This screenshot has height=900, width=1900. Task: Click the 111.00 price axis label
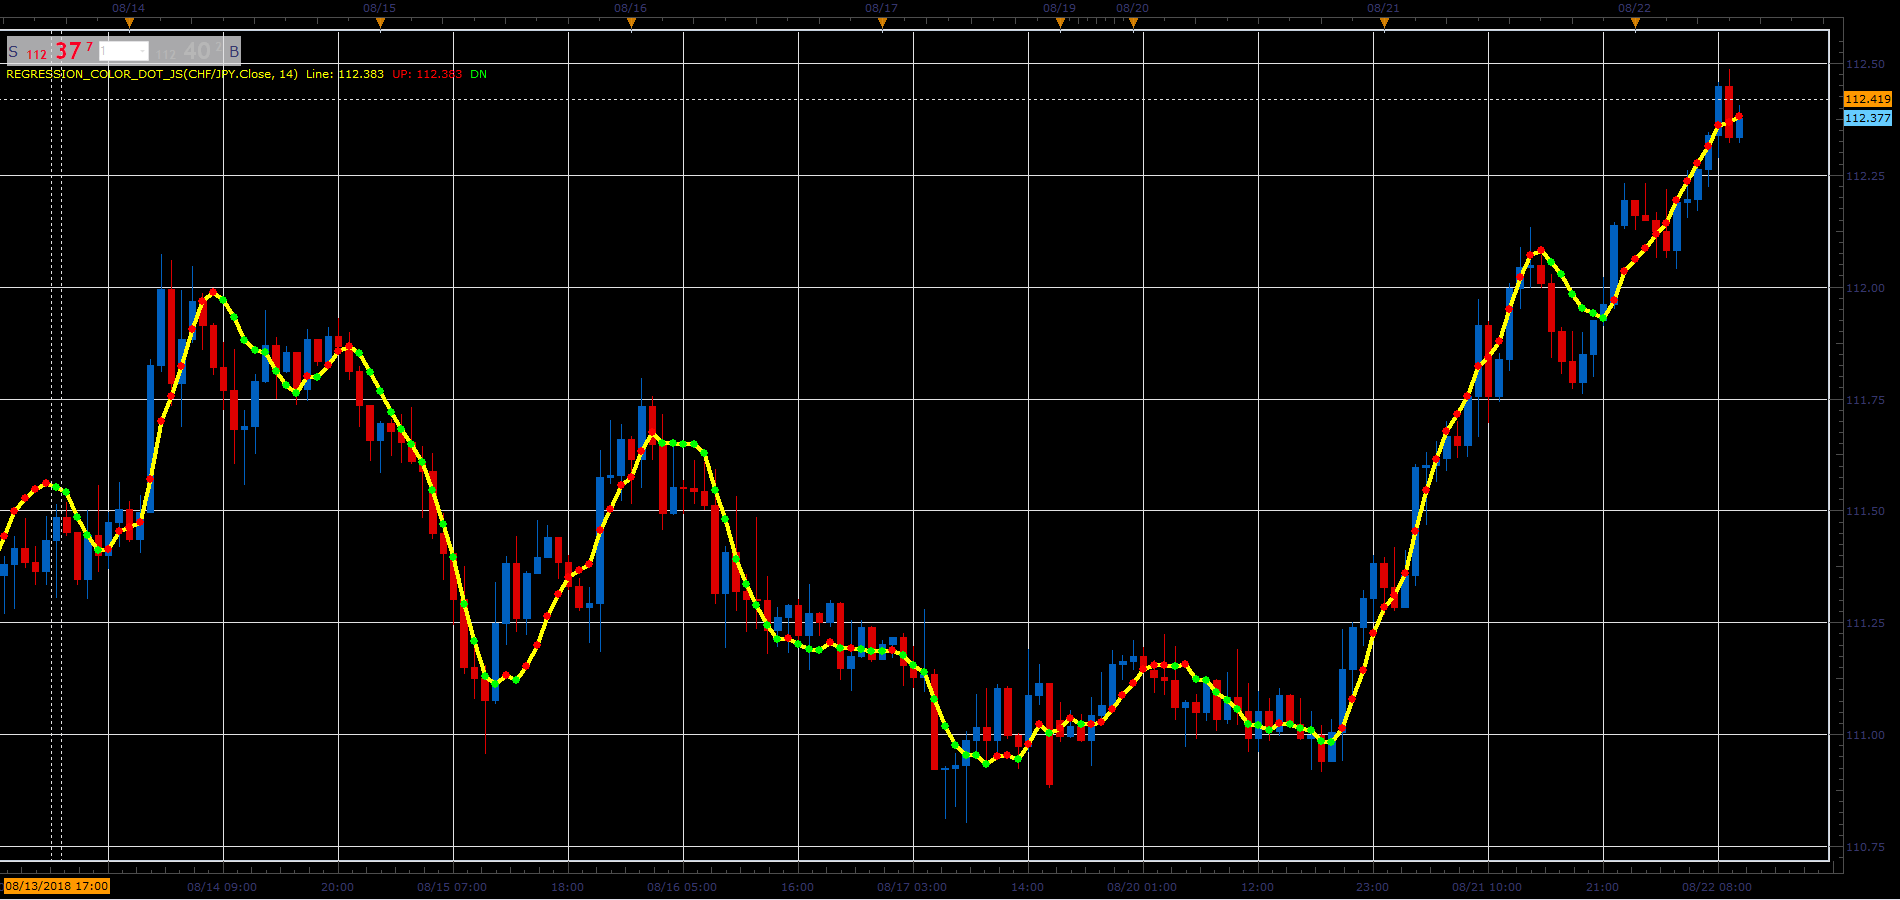click(x=1865, y=735)
